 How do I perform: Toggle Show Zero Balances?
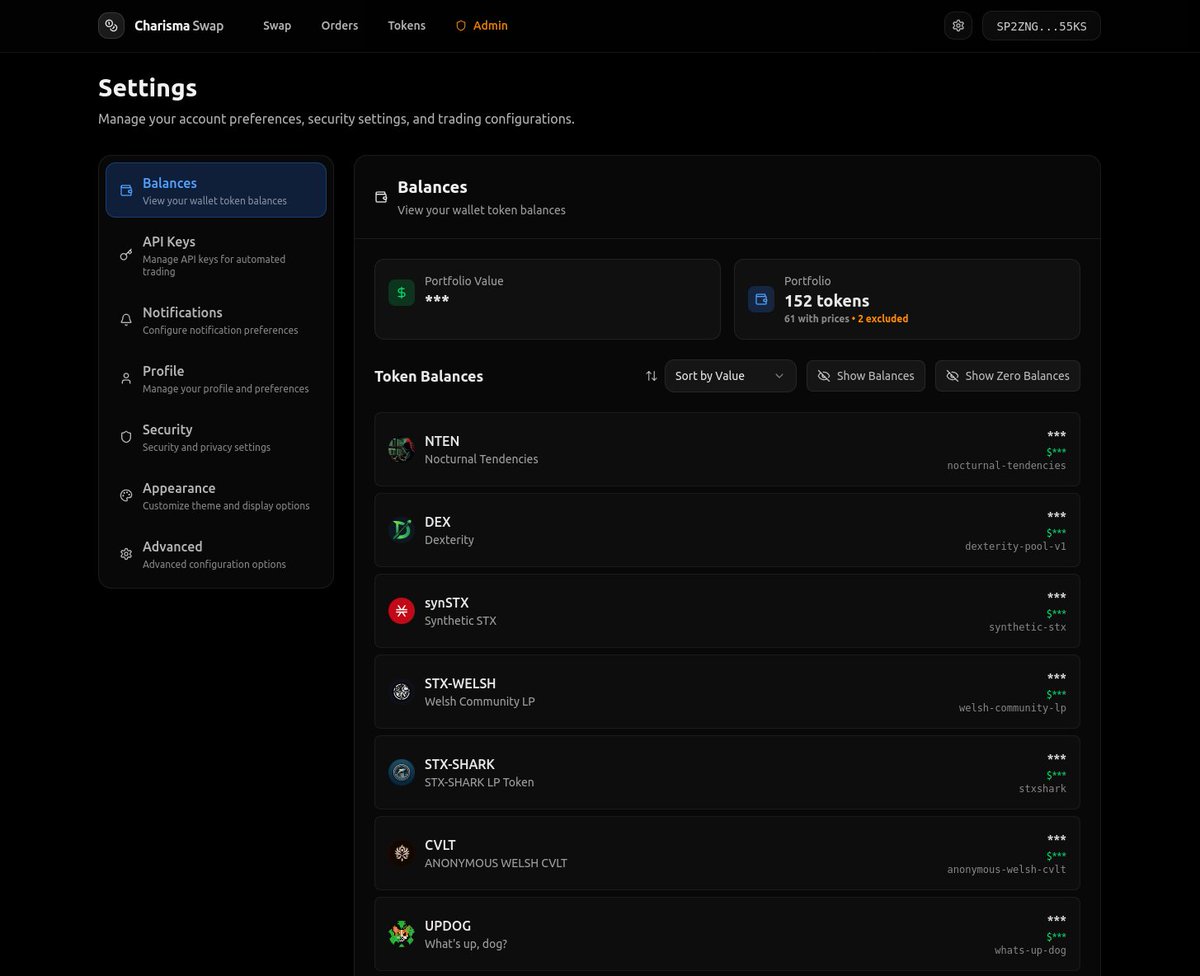(1007, 376)
